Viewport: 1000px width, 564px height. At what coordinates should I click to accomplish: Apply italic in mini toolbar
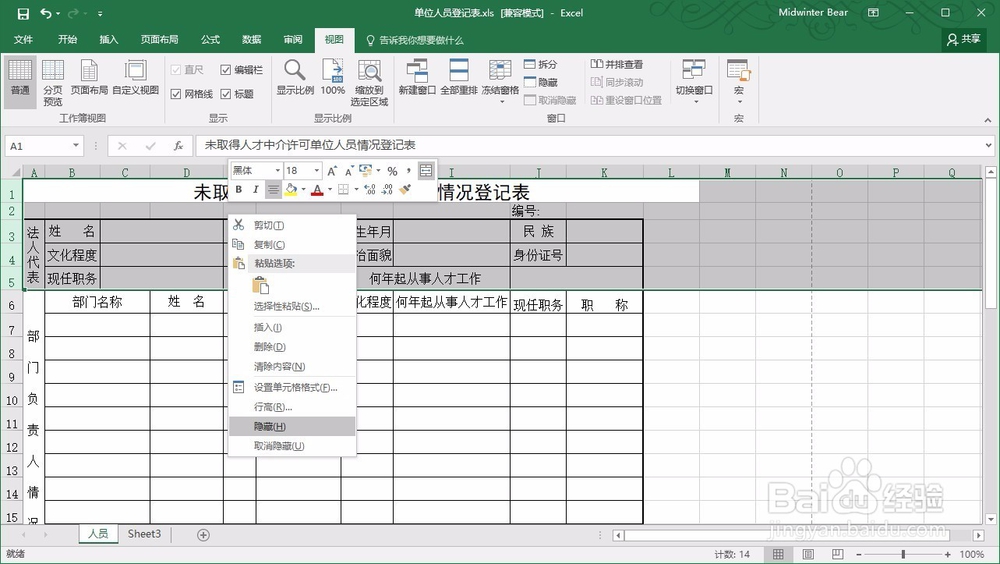(x=255, y=189)
